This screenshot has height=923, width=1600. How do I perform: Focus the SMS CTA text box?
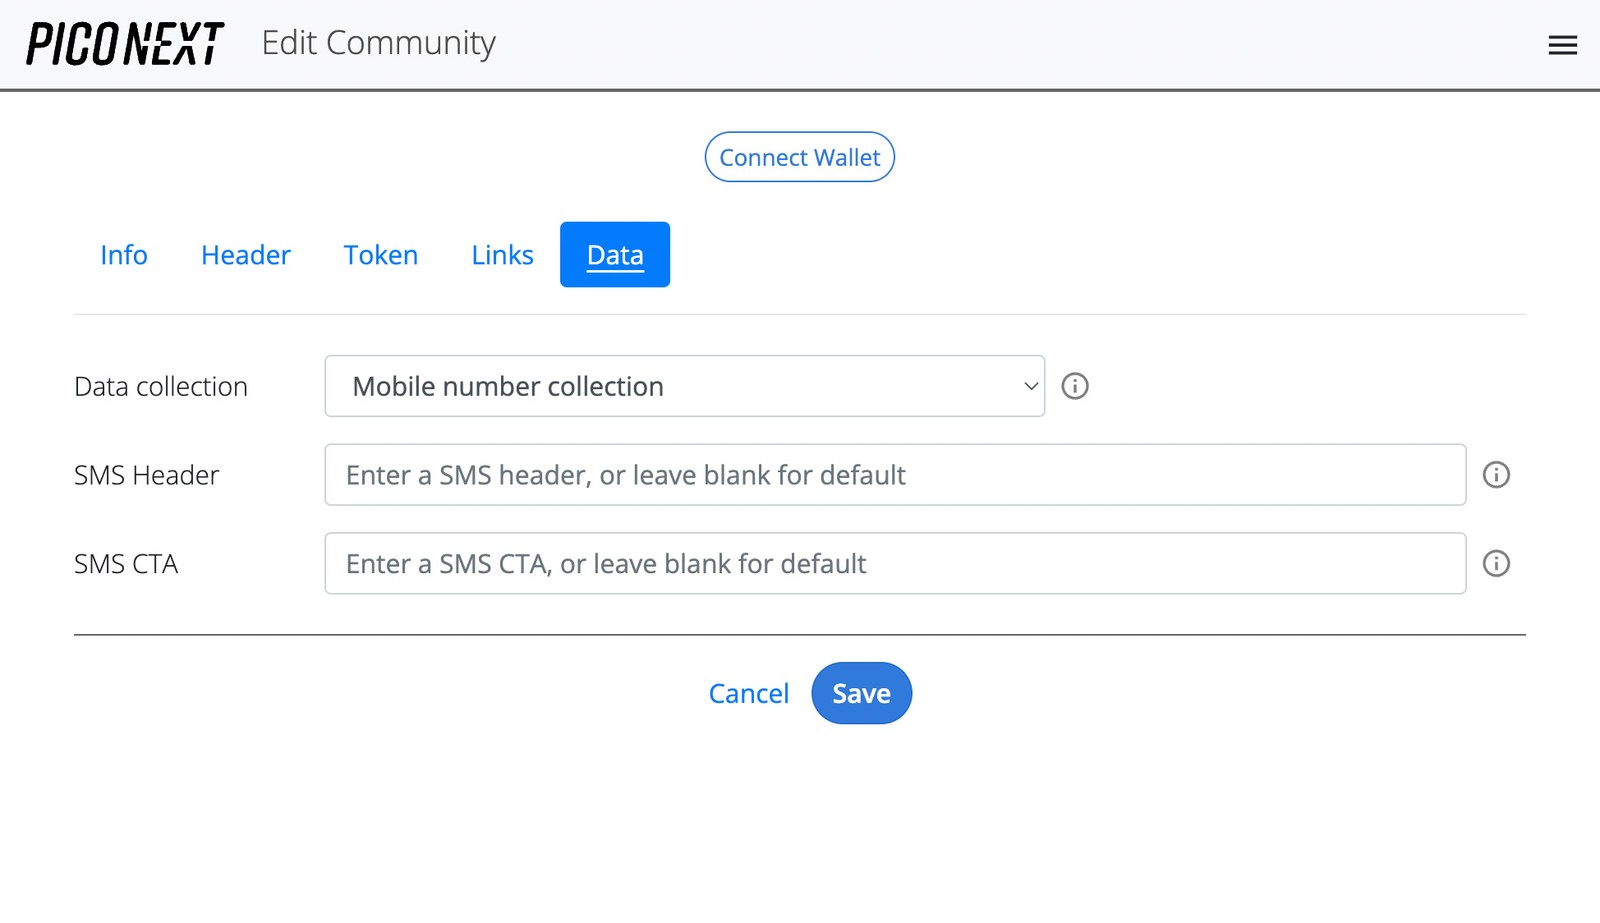tap(895, 564)
